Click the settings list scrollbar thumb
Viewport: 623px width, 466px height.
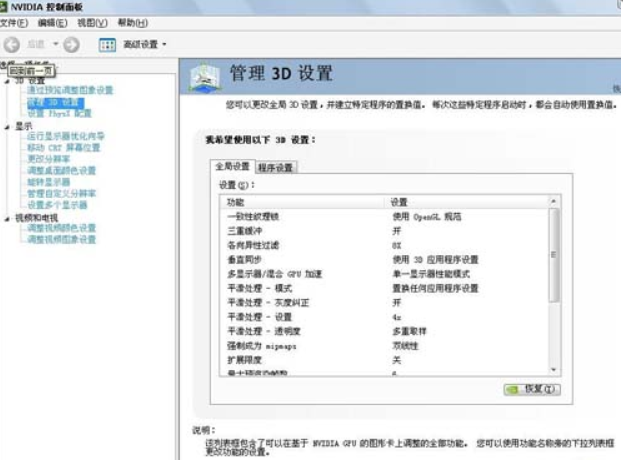click(x=554, y=255)
